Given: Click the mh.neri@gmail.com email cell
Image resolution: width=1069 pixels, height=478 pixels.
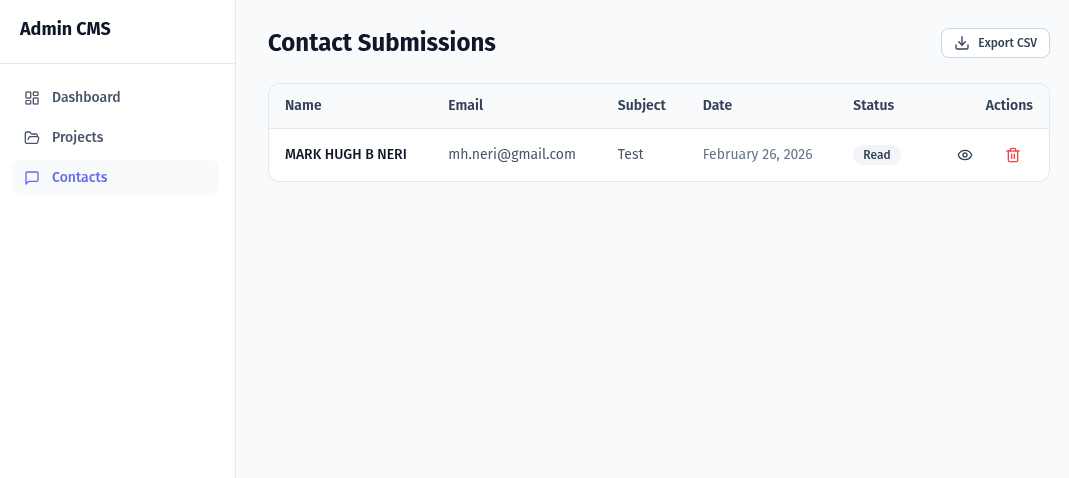Looking at the screenshot, I should click(x=512, y=155).
